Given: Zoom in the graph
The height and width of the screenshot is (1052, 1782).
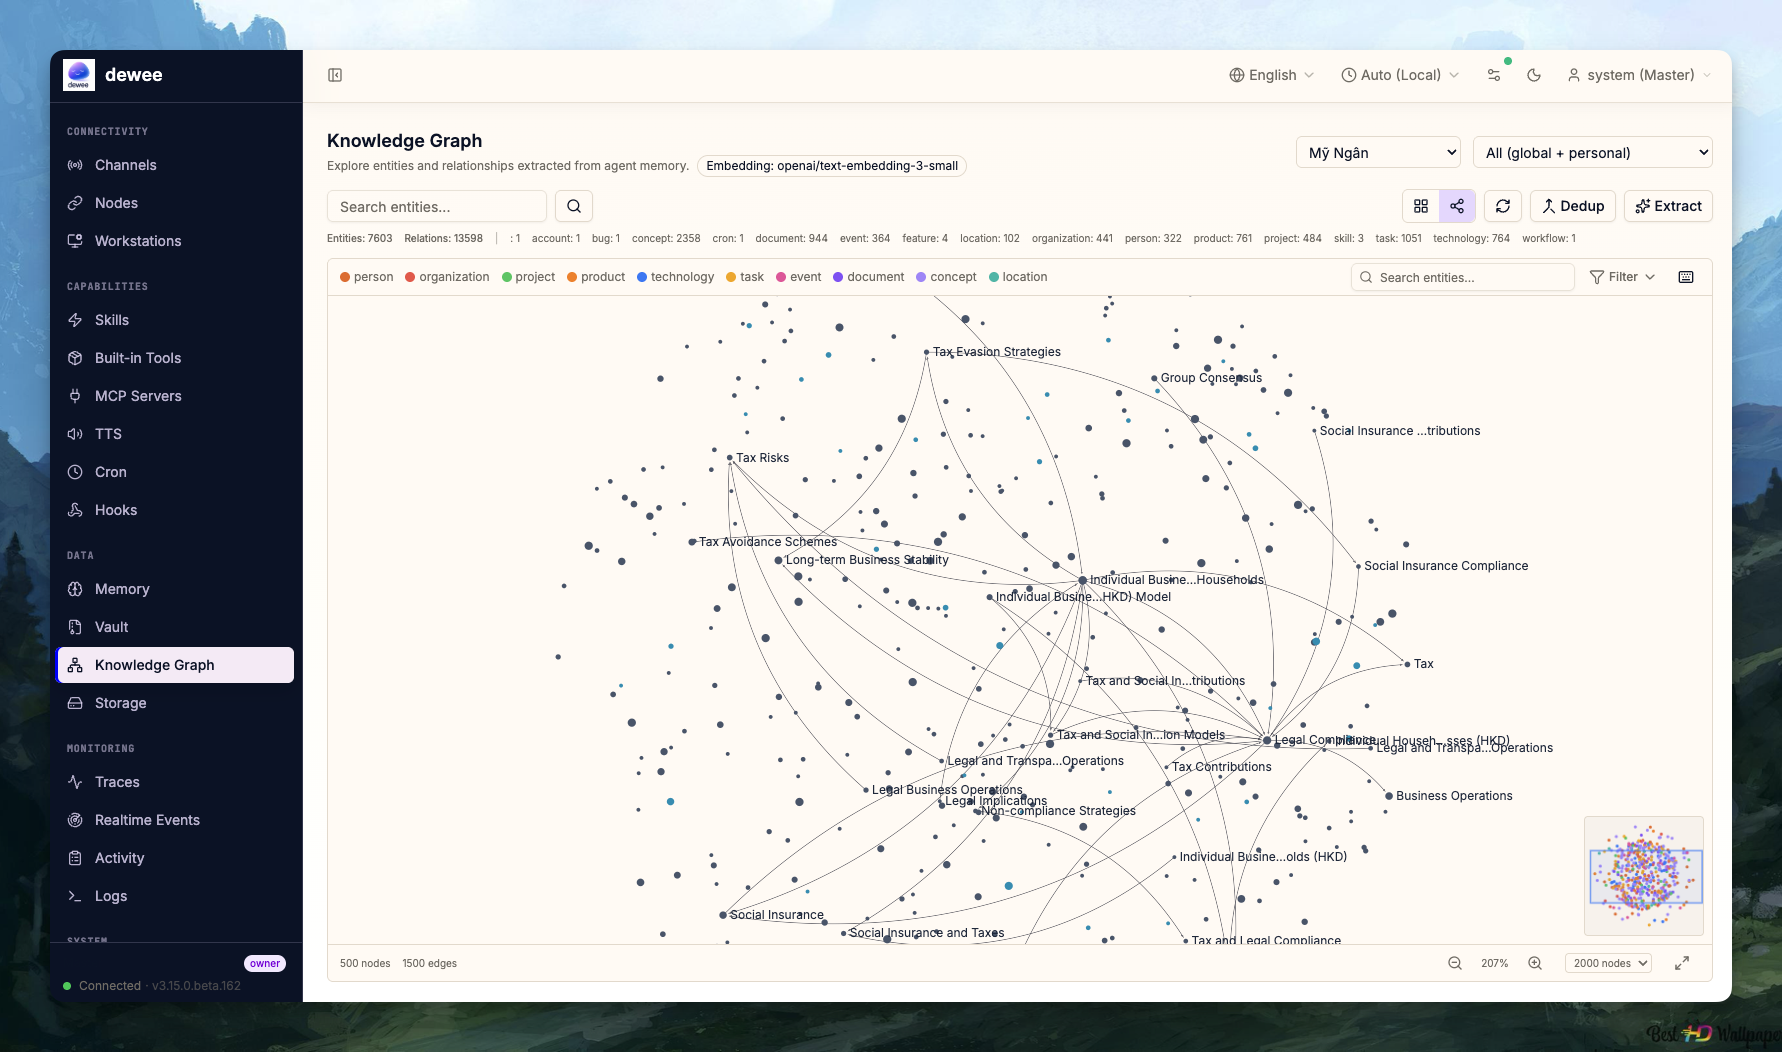Looking at the screenshot, I should [x=1535, y=963].
